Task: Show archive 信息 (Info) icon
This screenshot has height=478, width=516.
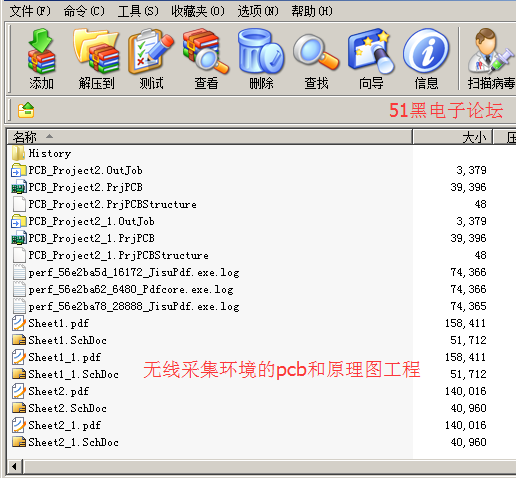Action: (x=426, y=59)
